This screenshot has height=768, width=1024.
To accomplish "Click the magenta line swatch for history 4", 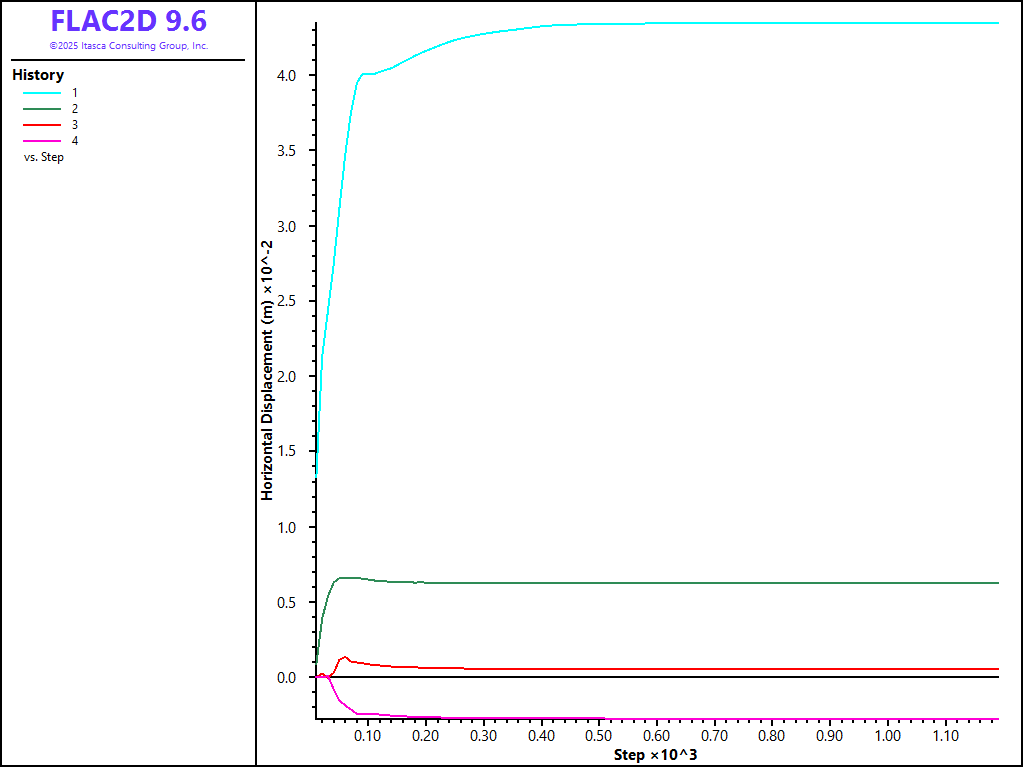I will [x=43, y=141].
